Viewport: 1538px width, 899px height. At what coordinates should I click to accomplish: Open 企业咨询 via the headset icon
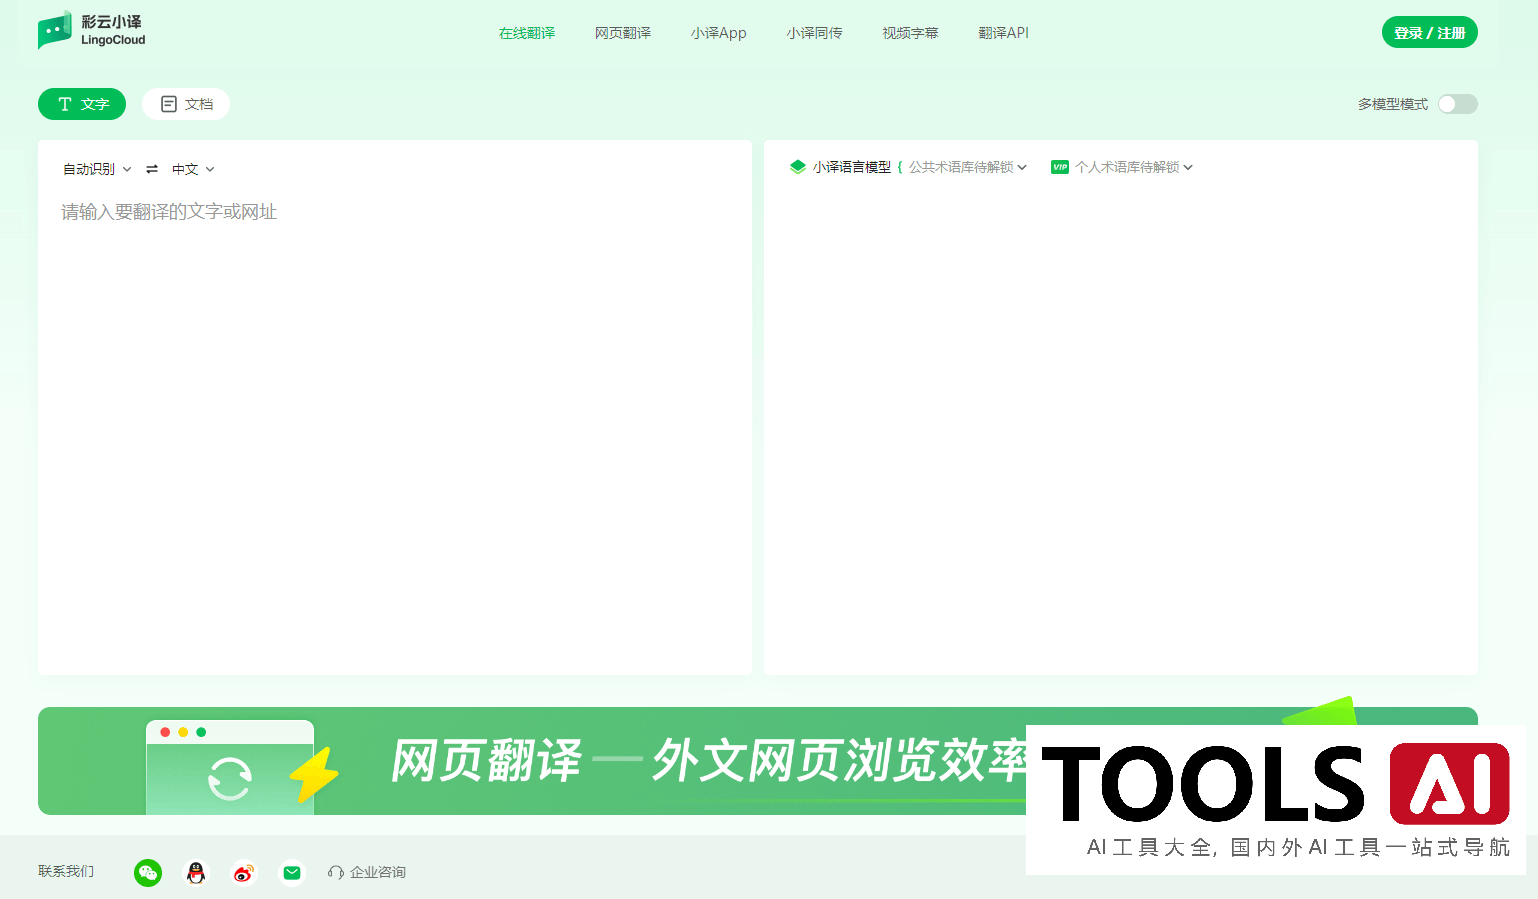point(367,872)
